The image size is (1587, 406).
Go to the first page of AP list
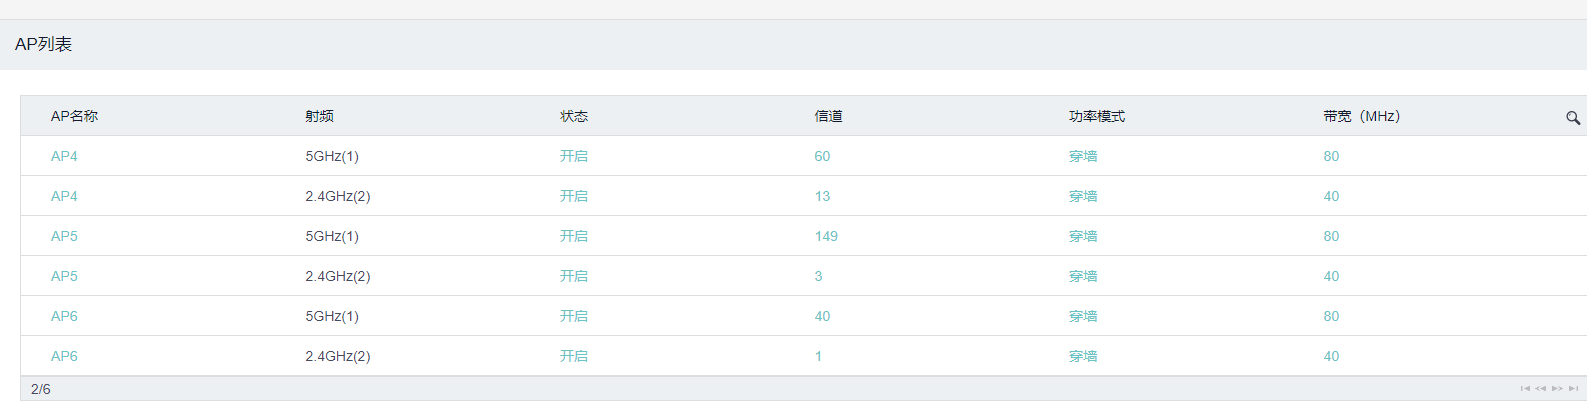[1525, 389]
